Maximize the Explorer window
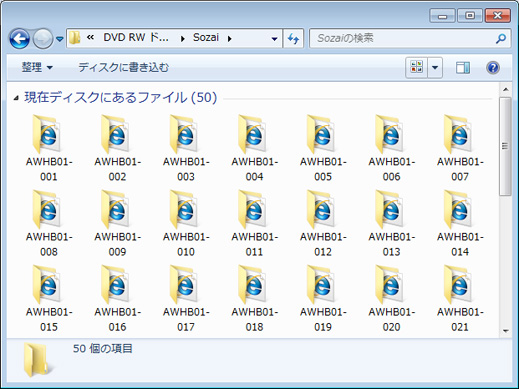This screenshot has width=519, height=389. pos(470,16)
